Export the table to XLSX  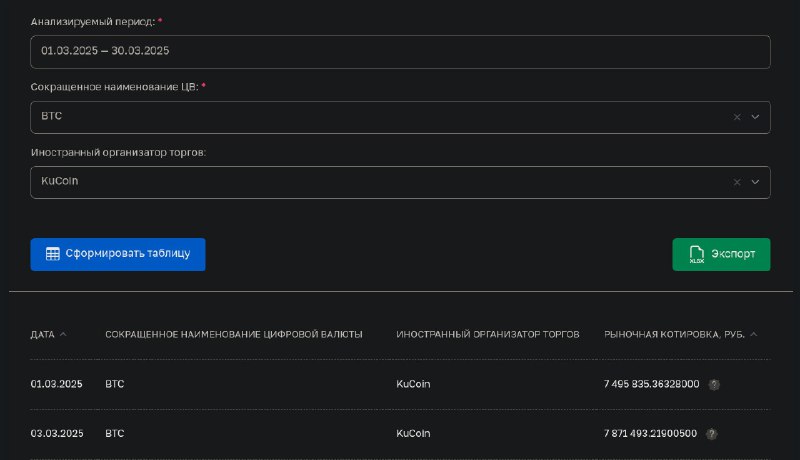click(x=721, y=254)
